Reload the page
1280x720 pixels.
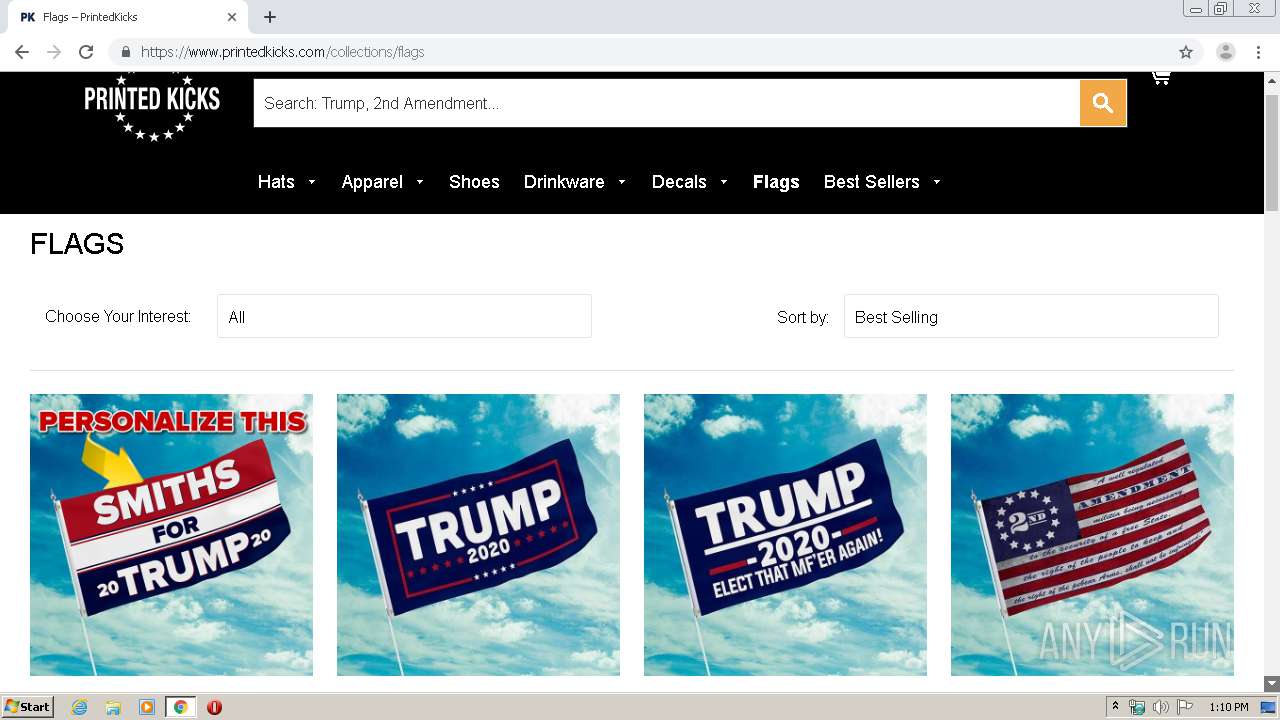tap(86, 52)
